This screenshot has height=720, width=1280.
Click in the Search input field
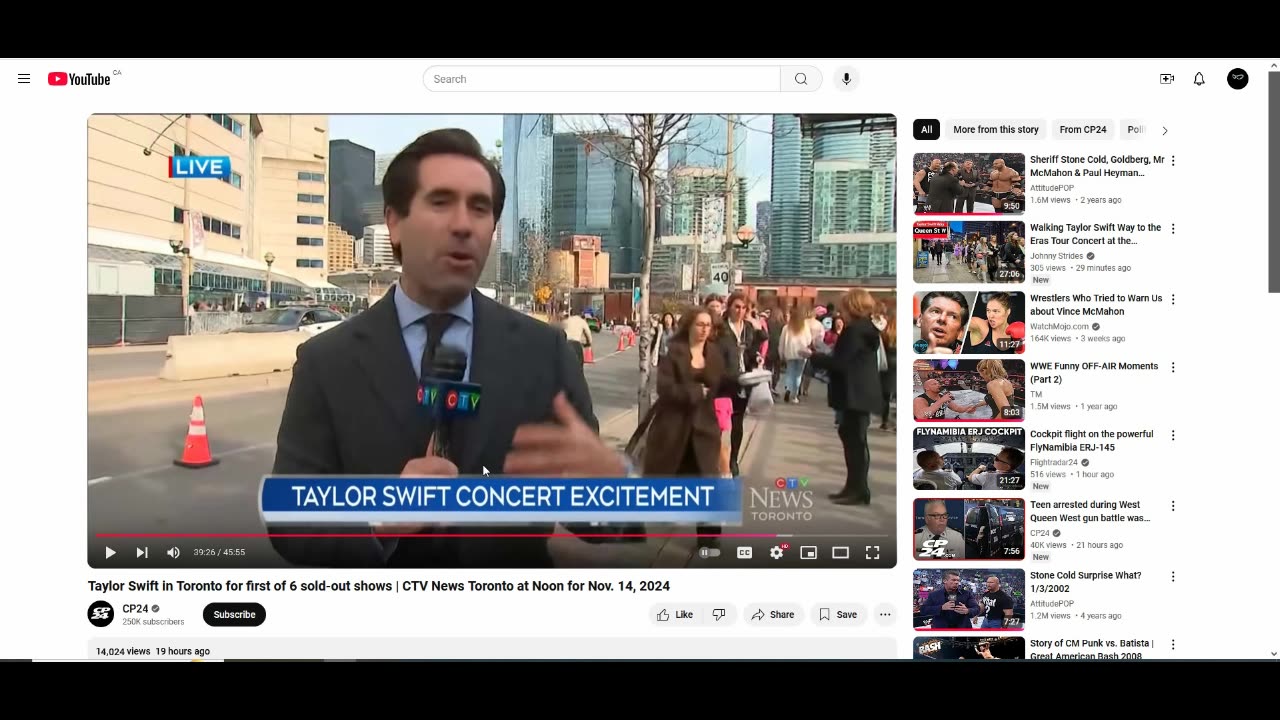click(x=601, y=79)
